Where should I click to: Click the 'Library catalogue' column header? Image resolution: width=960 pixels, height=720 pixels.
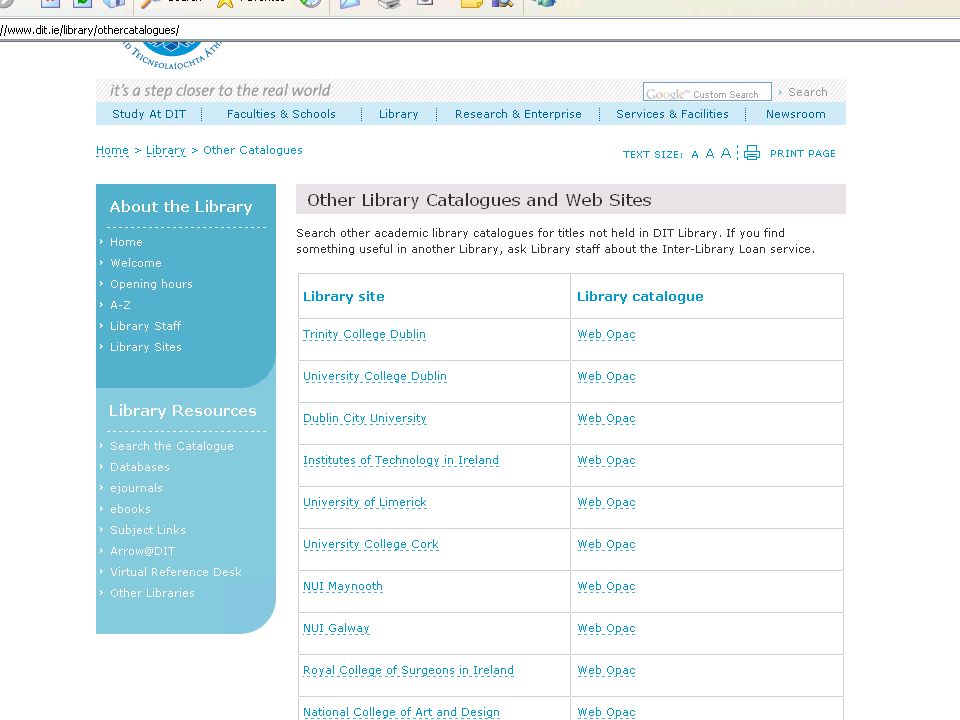pyautogui.click(x=640, y=296)
